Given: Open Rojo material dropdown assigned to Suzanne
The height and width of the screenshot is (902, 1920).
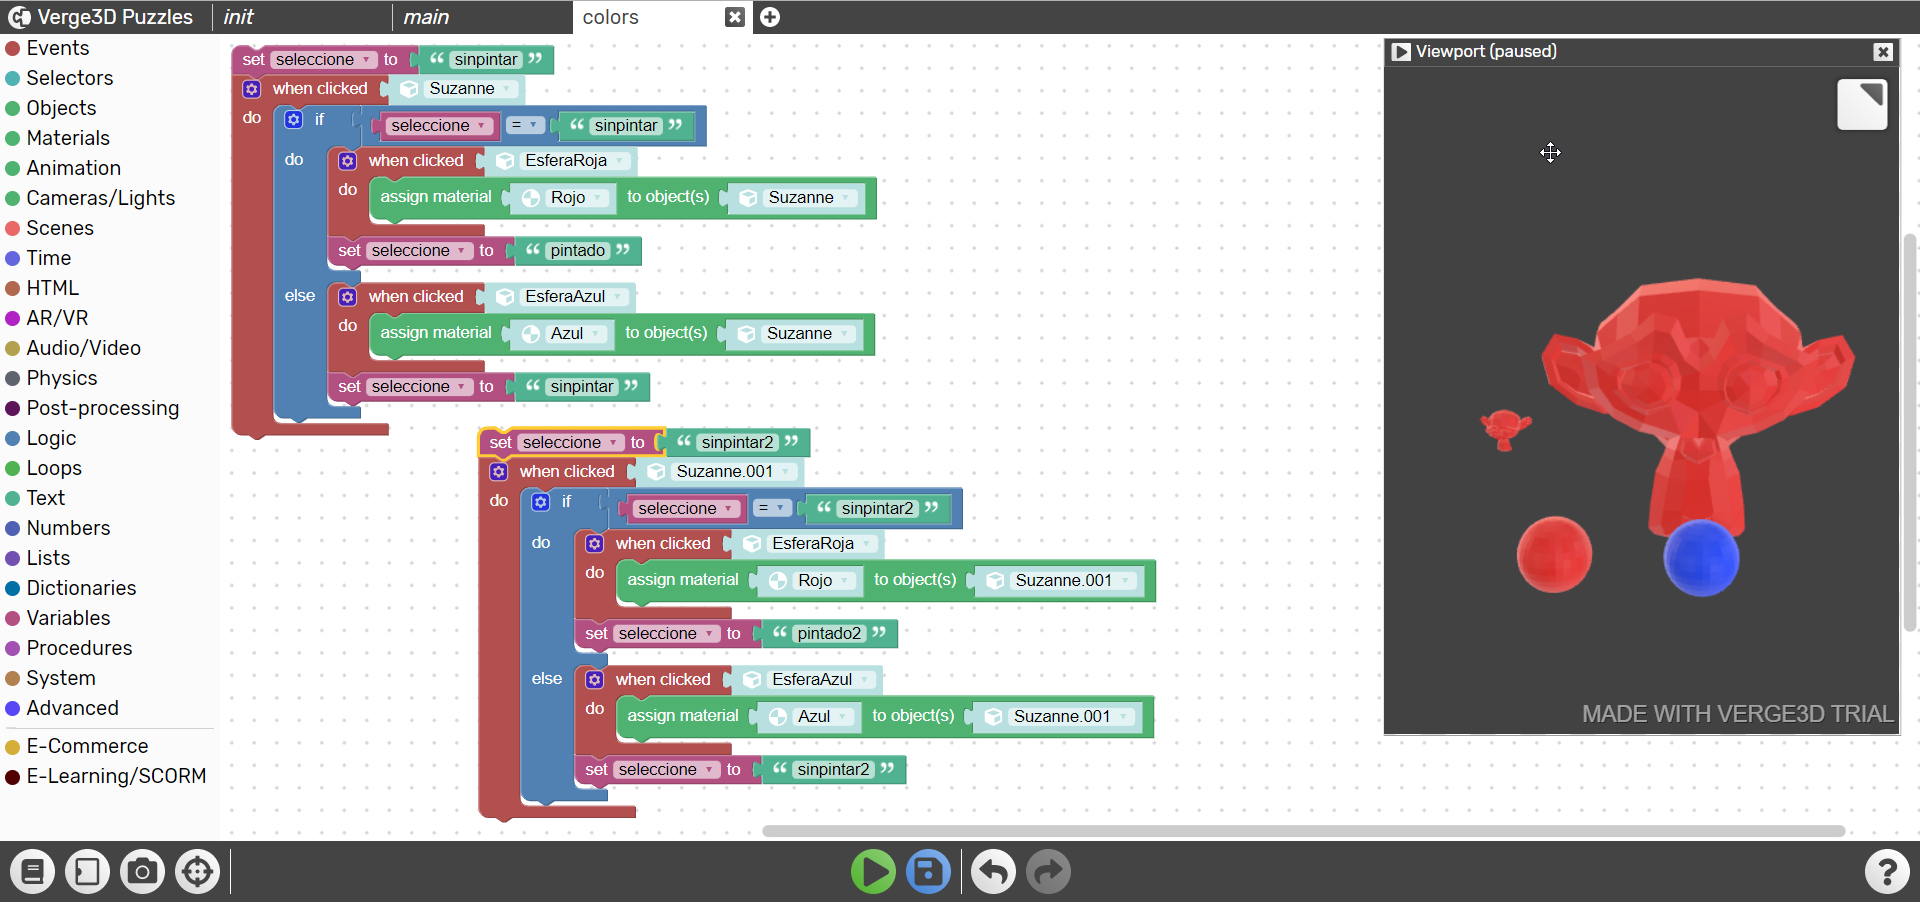Looking at the screenshot, I should 578,198.
